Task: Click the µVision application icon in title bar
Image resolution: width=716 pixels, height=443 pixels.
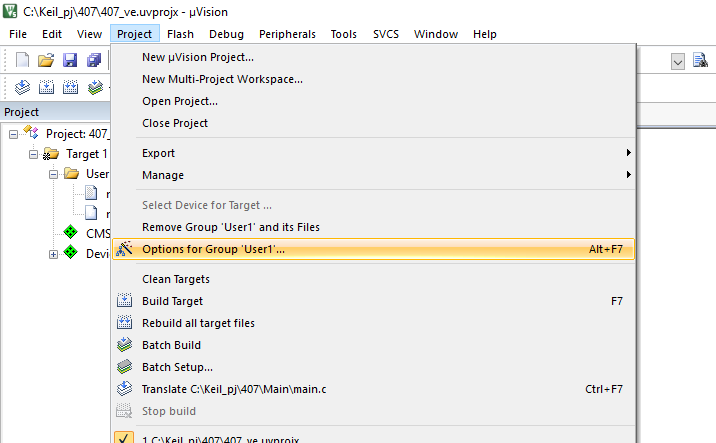Action: (10, 11)
